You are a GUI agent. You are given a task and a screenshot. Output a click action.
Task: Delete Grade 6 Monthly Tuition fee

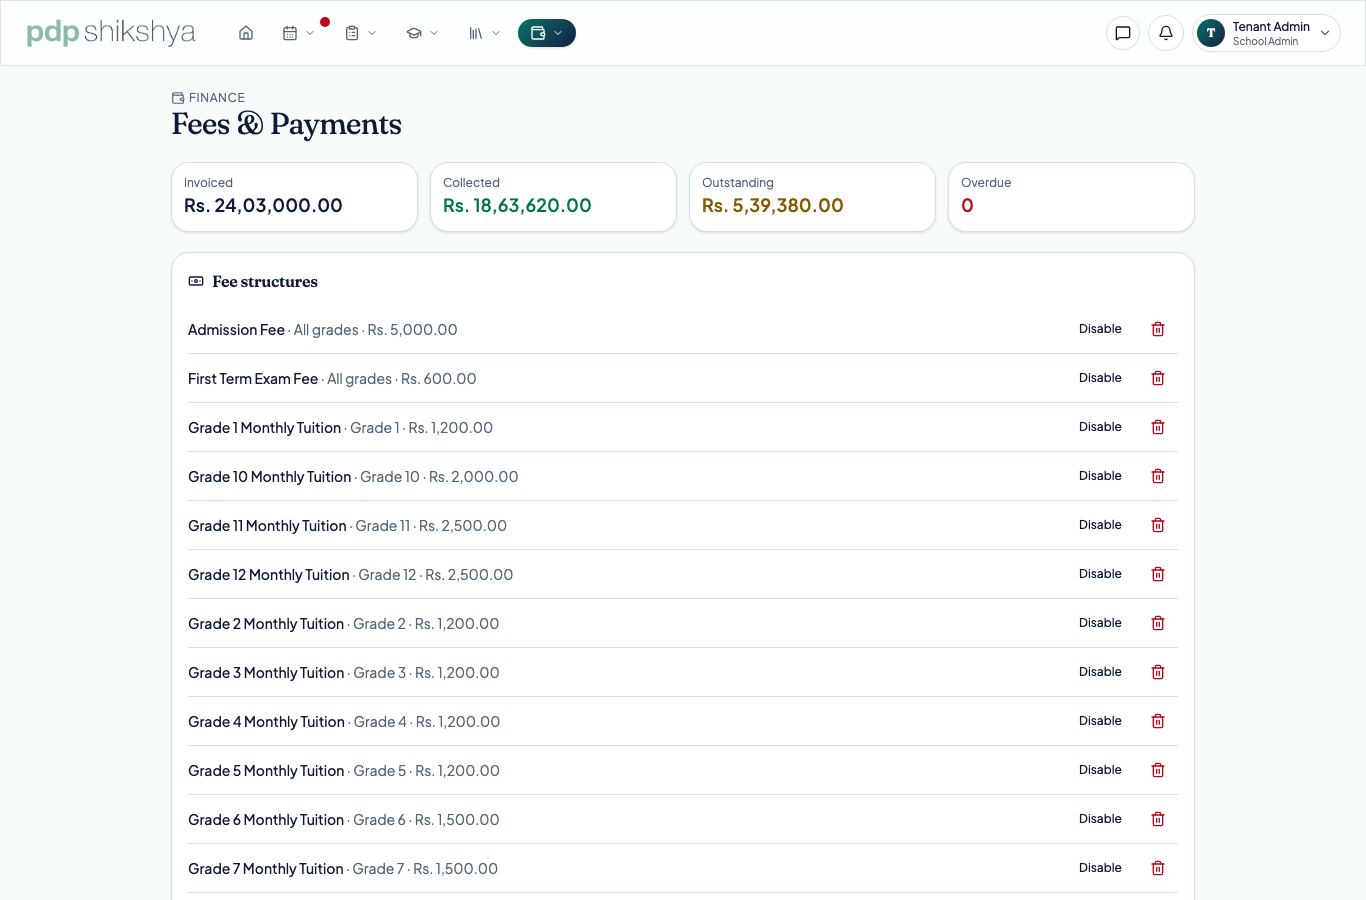pyautogui.click(x=1158, y=819)
